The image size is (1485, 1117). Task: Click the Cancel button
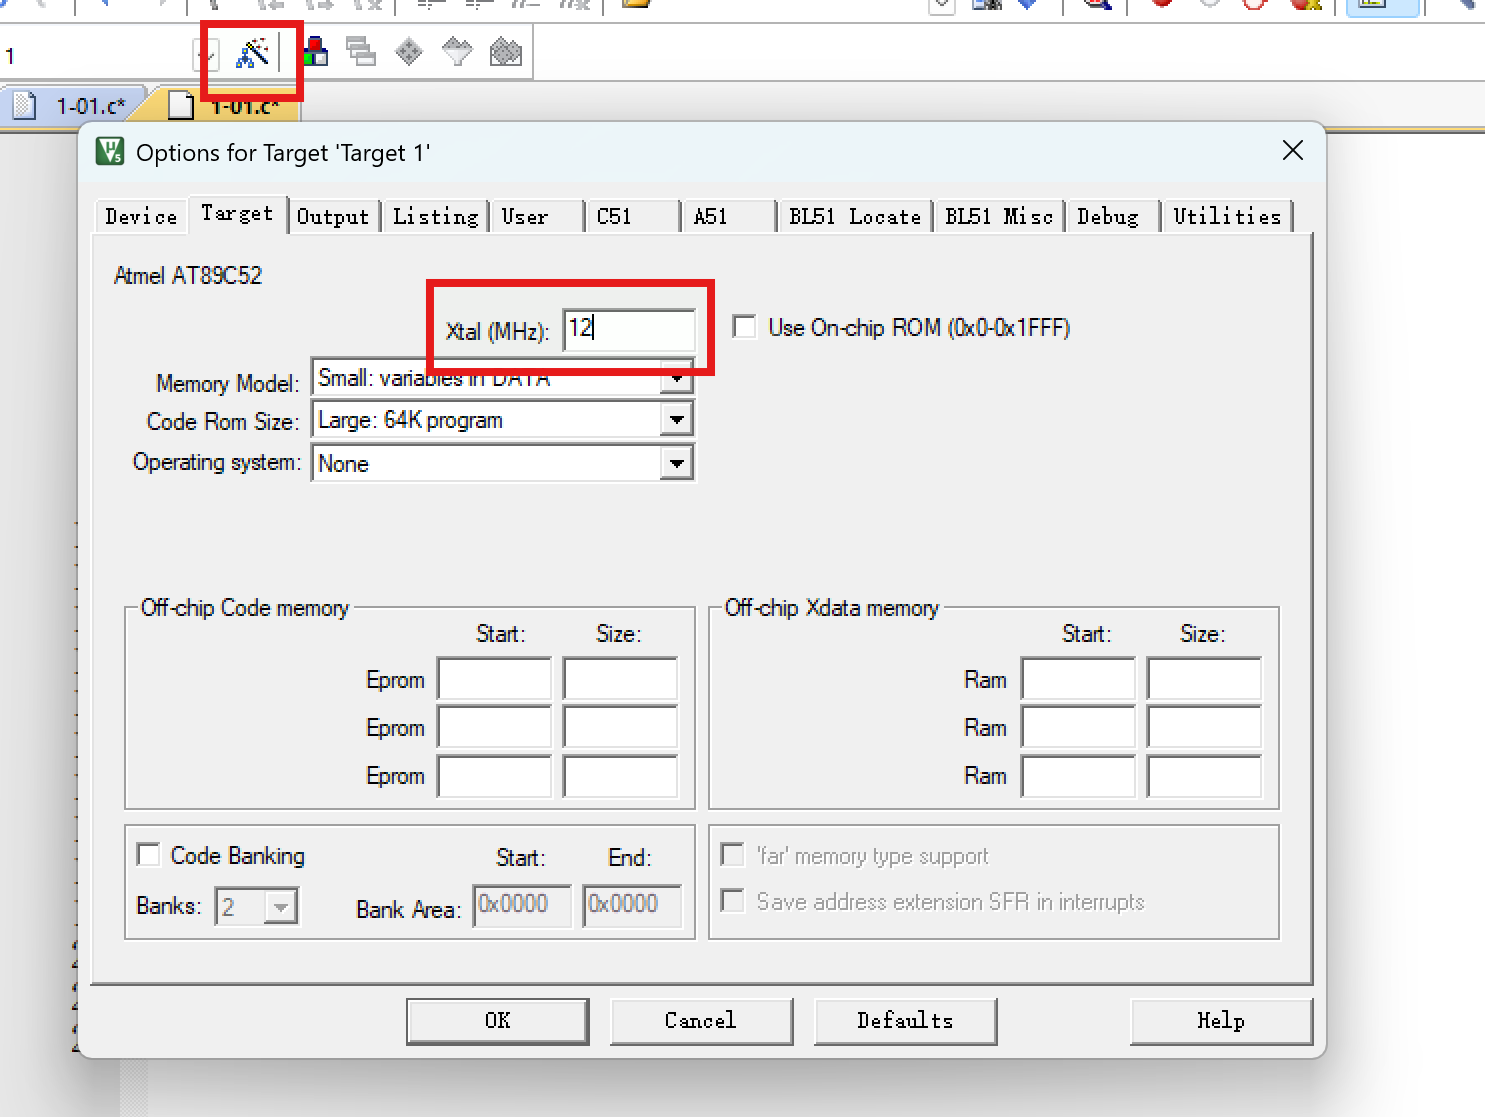pyautogui.click(x=701, y=1021)
